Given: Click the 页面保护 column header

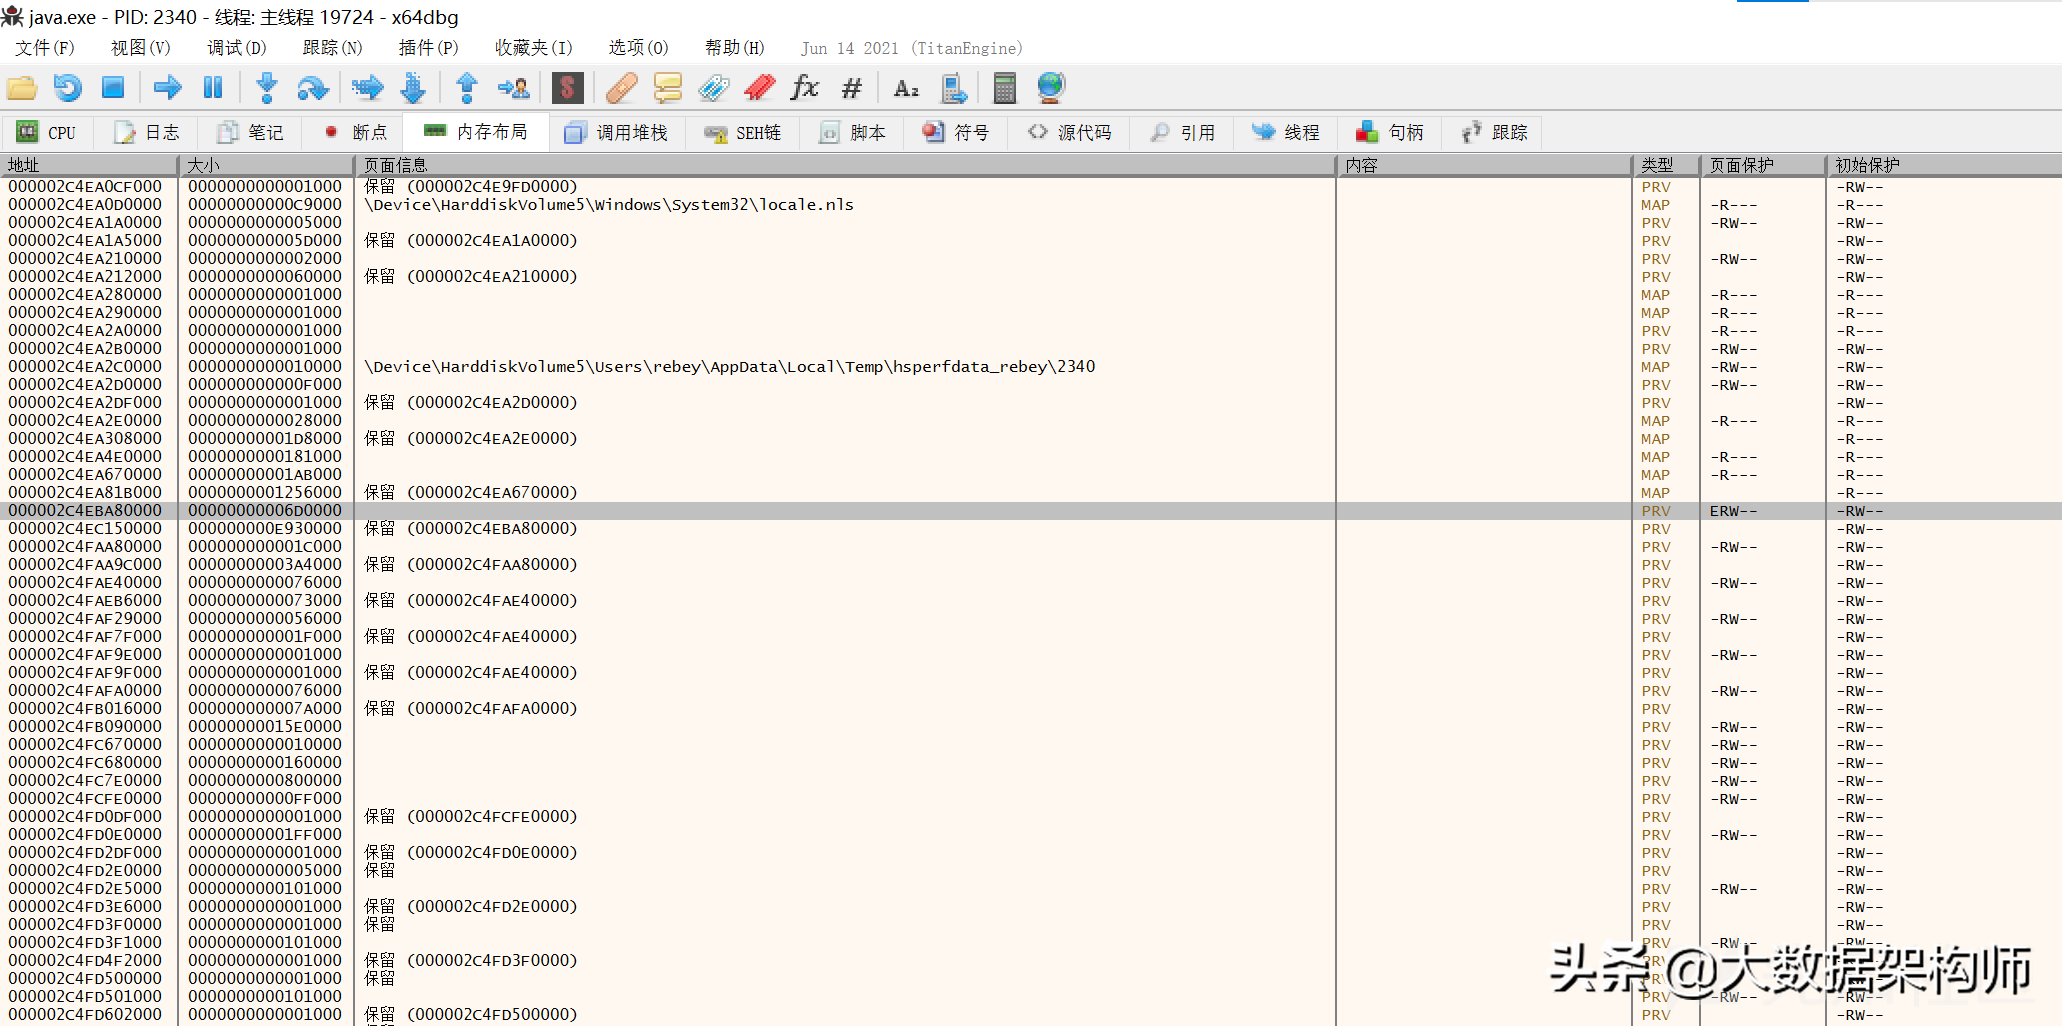Looking at the screenshot, I should pyautogui.click(x=1761, y=165).
